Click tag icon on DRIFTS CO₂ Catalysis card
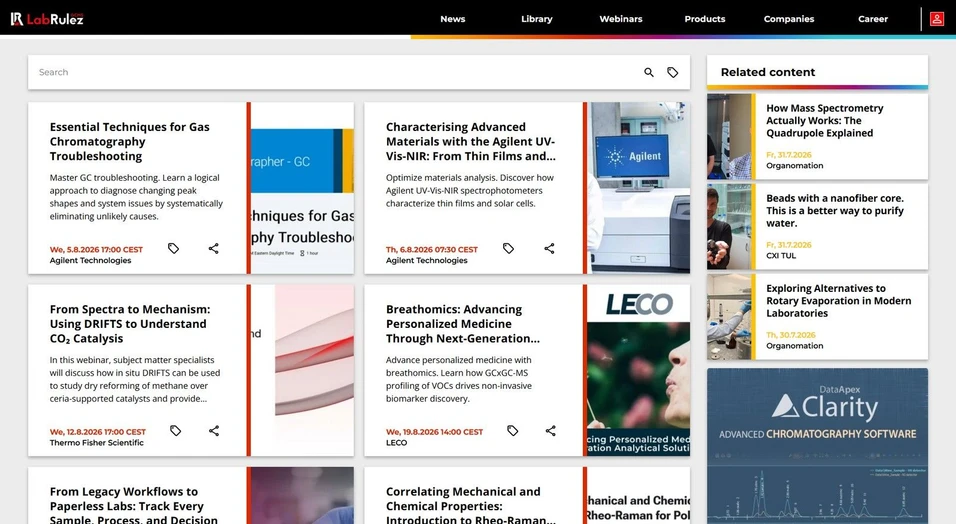 [176, 431]
